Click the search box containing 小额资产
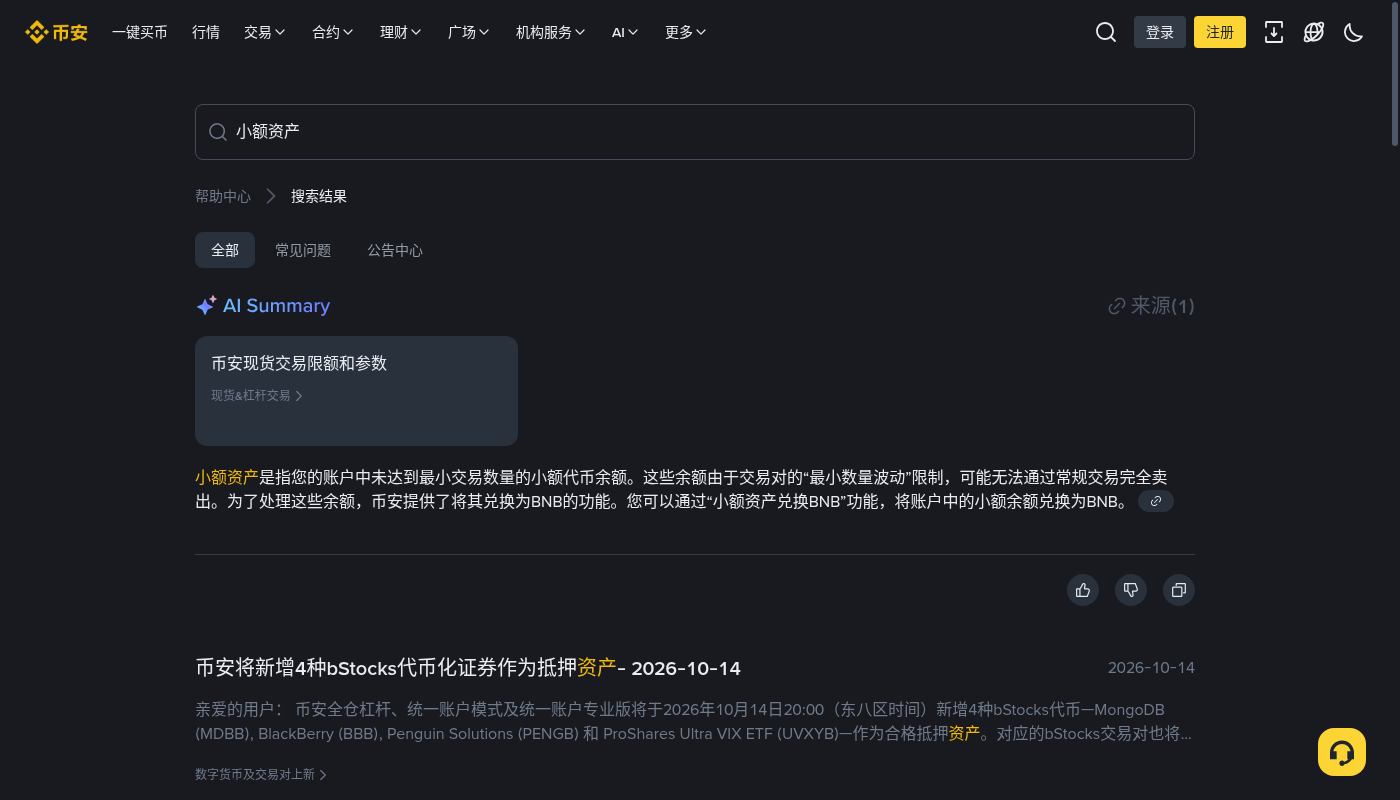The width and height of the screenshot is (1400, 800). [695, 132]
